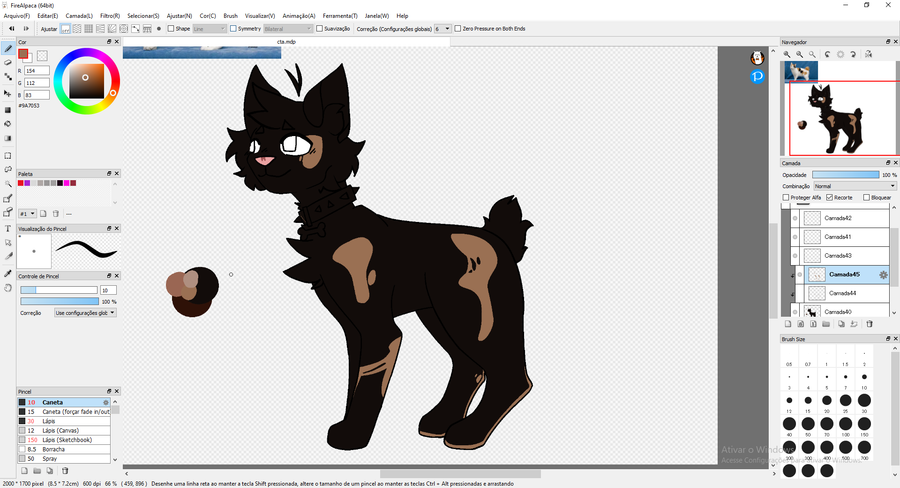This screenshot has height=488, width=900.
Task: Open the Animação menu
Action: [x=298, y=16]
